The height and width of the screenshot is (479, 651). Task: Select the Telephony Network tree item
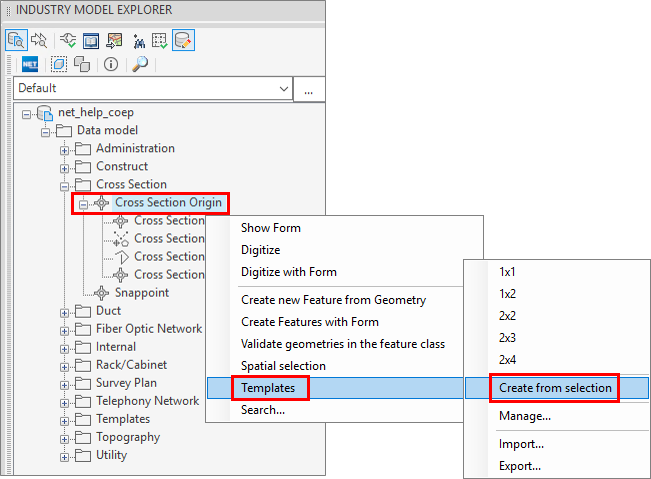(x=147, y=401)
